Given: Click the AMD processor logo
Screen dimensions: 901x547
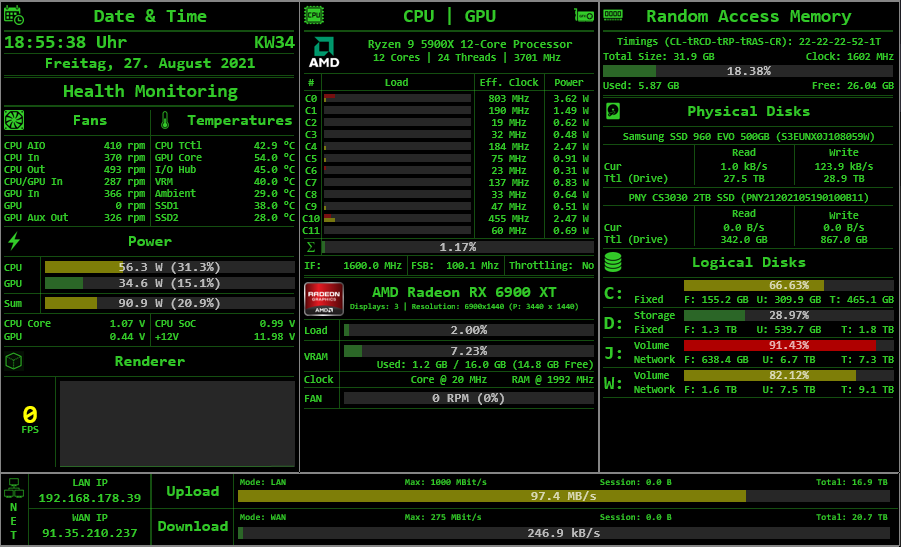Looking at the screenshot, I should (x=324, y=52).
